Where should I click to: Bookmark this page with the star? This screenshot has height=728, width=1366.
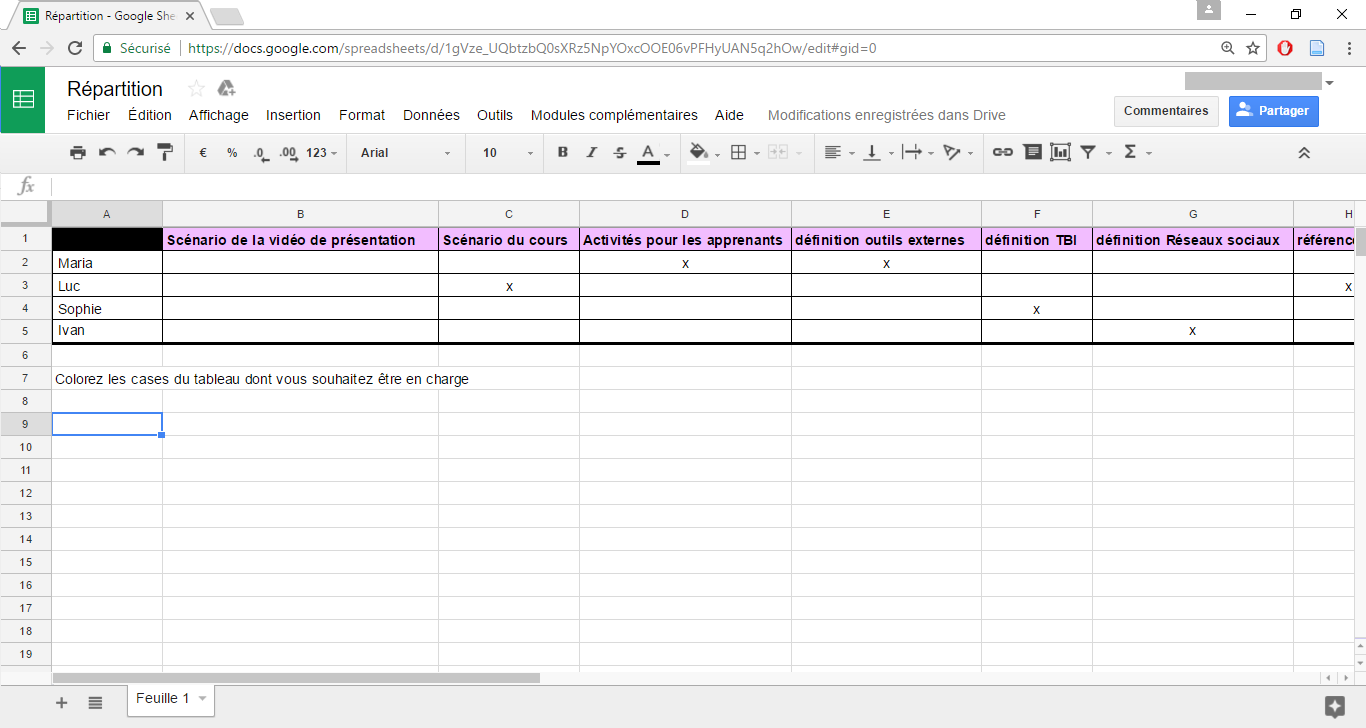pos(1253,48)
